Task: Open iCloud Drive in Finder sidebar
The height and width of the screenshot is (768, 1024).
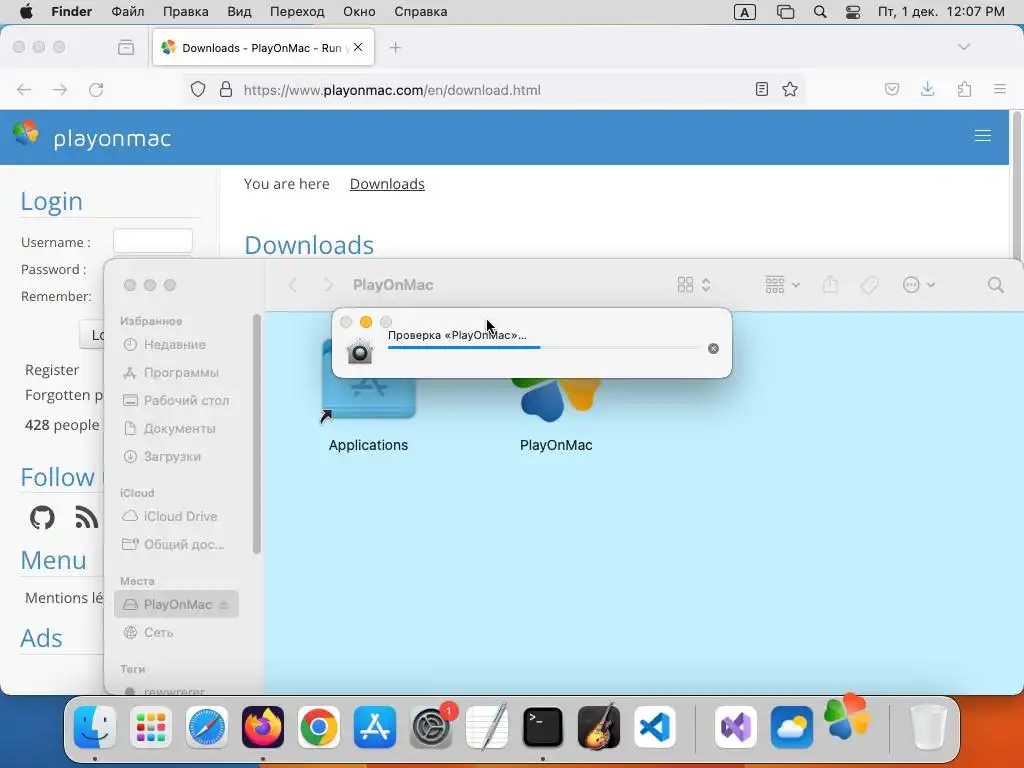Action: pos(176,516)
